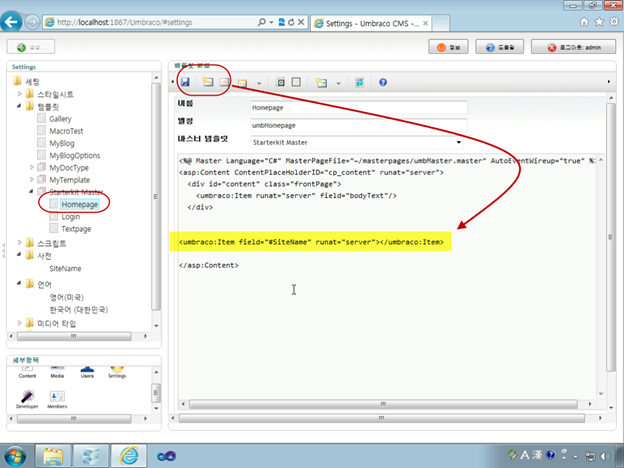Select the Homepage template in tree

coord(80,205)
